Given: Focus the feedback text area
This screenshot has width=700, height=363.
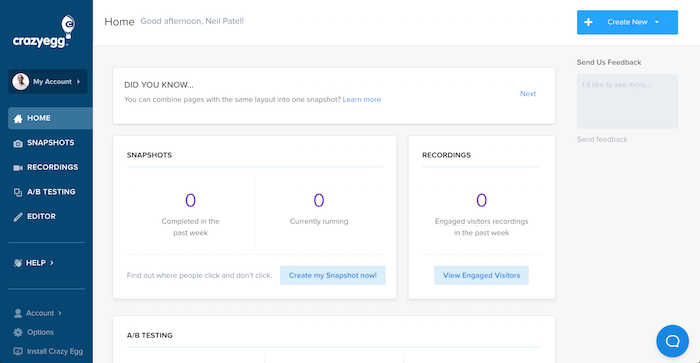Looking at the screenshot, I should [x=627, y=101].
